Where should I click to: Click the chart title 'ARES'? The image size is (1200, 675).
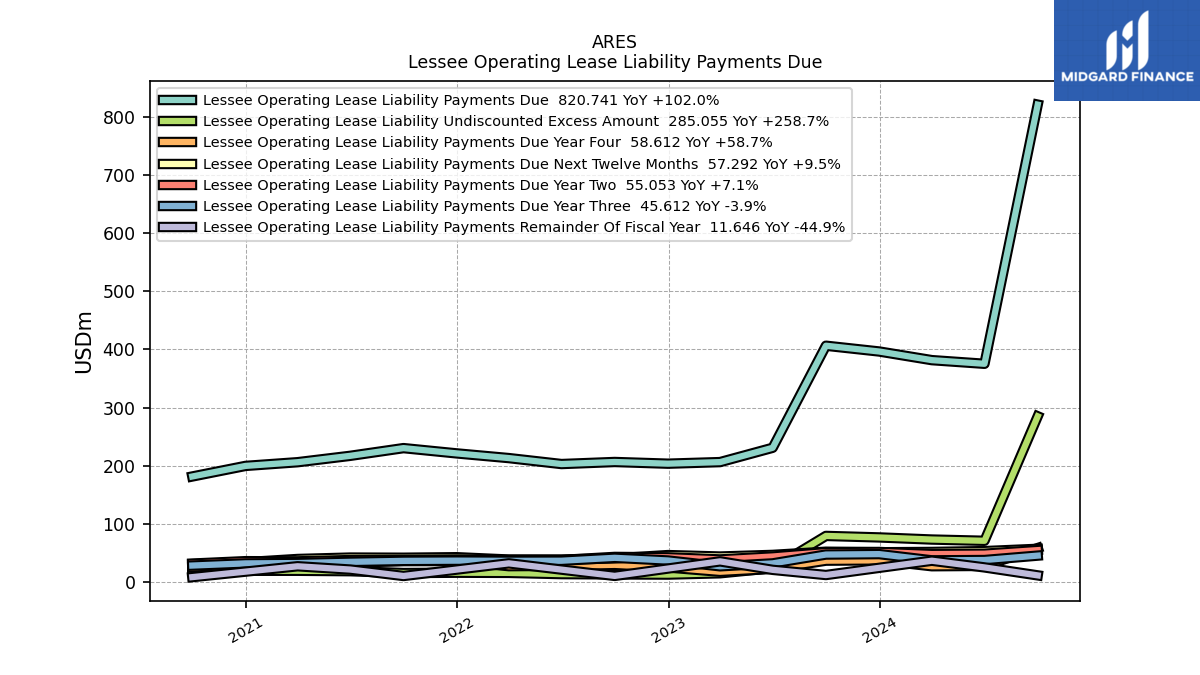click(x=614, y=42)
